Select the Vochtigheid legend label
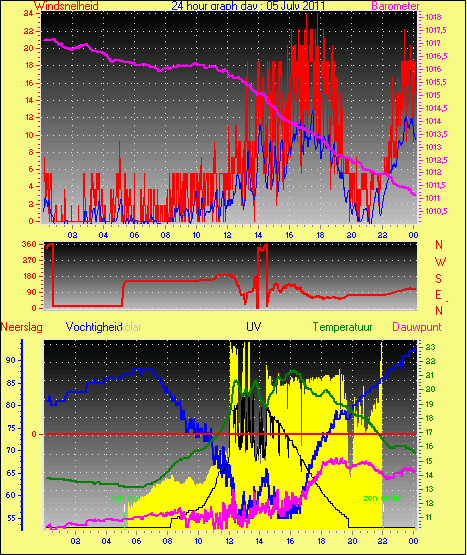 pyautogui.click(x=94, y=327)
